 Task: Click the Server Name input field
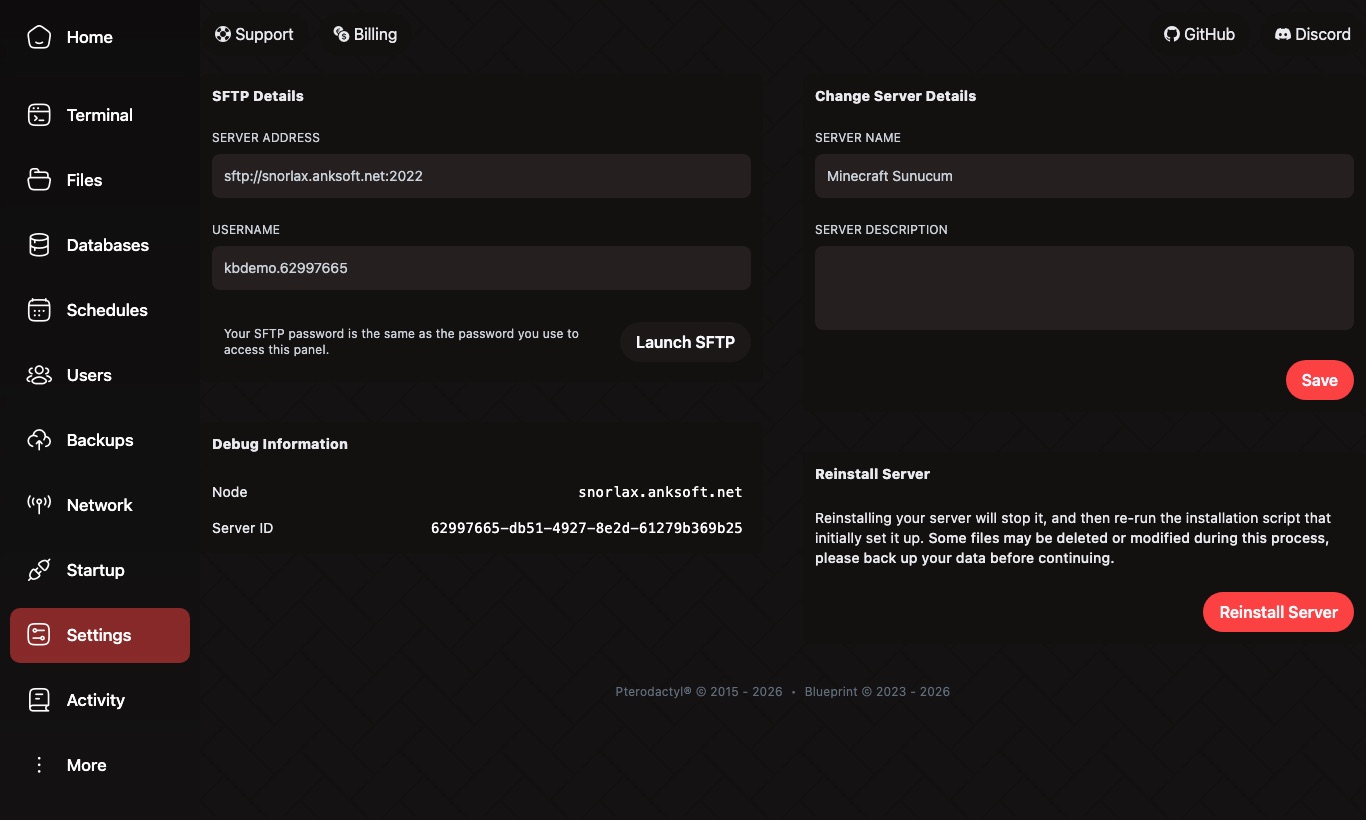(1084, 176)
